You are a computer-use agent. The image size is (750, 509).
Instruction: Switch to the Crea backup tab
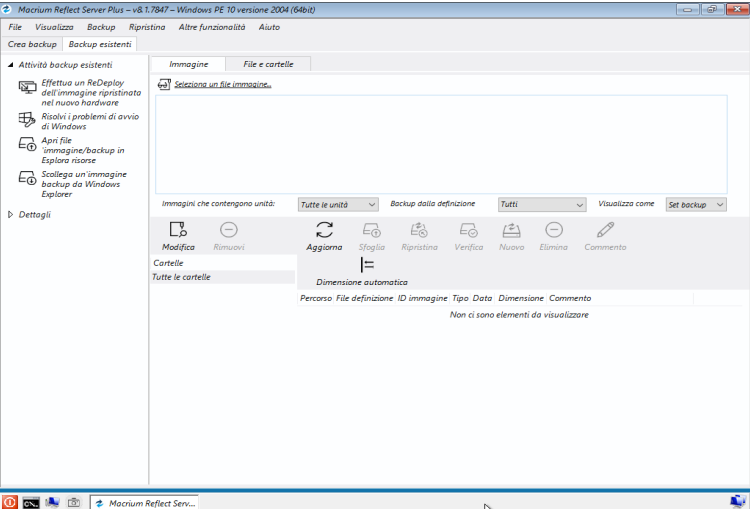point(32,44)
